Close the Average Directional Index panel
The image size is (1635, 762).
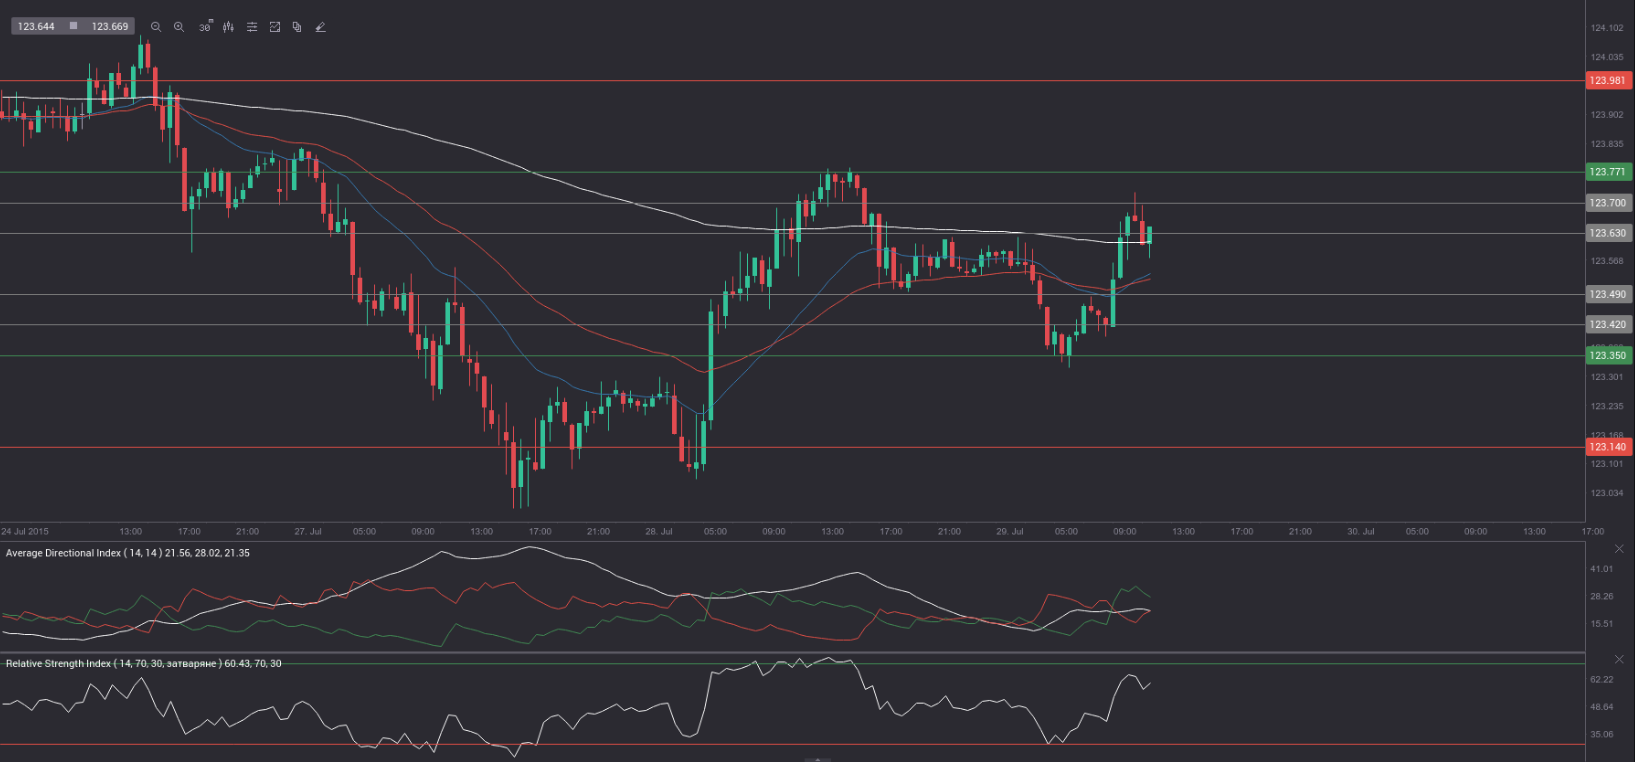1619,549
